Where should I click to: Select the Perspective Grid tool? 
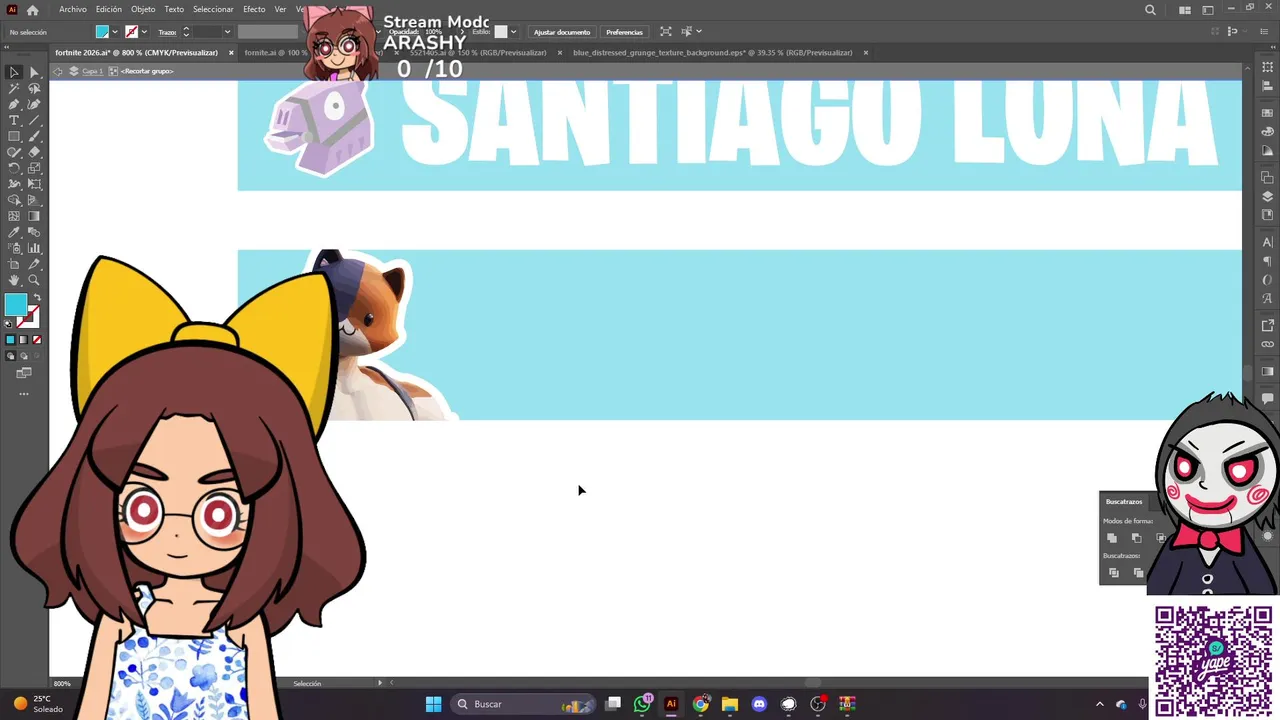(34, 200)
